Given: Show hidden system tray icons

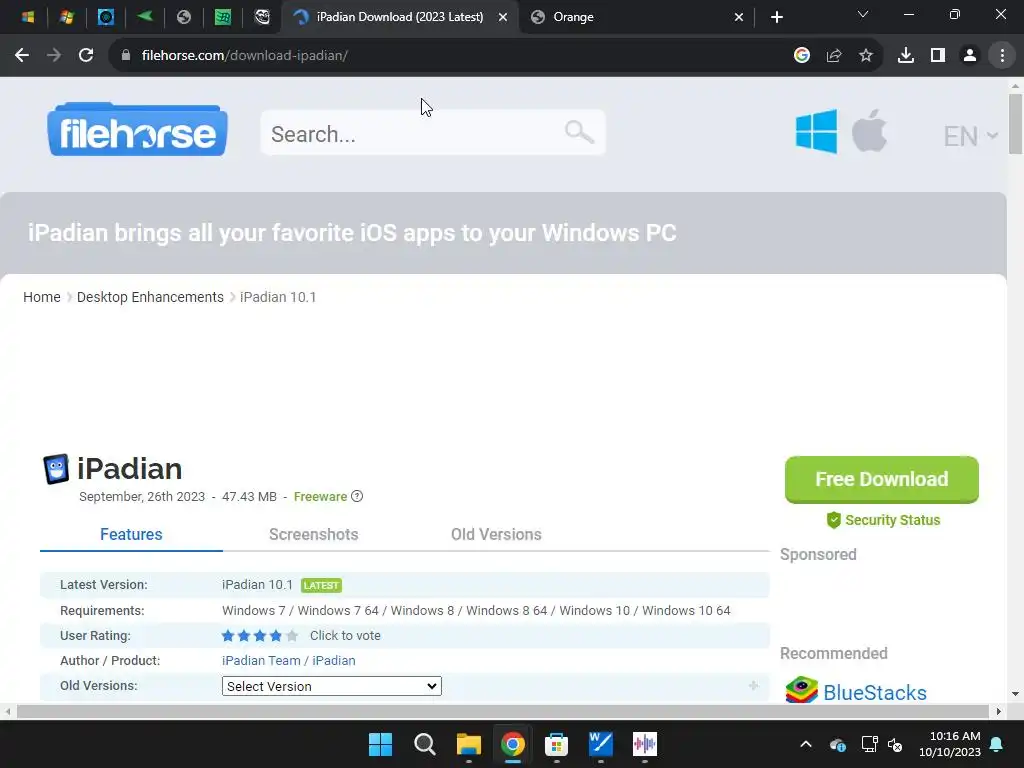Looking at the screenshot, I should click(806, 744).
